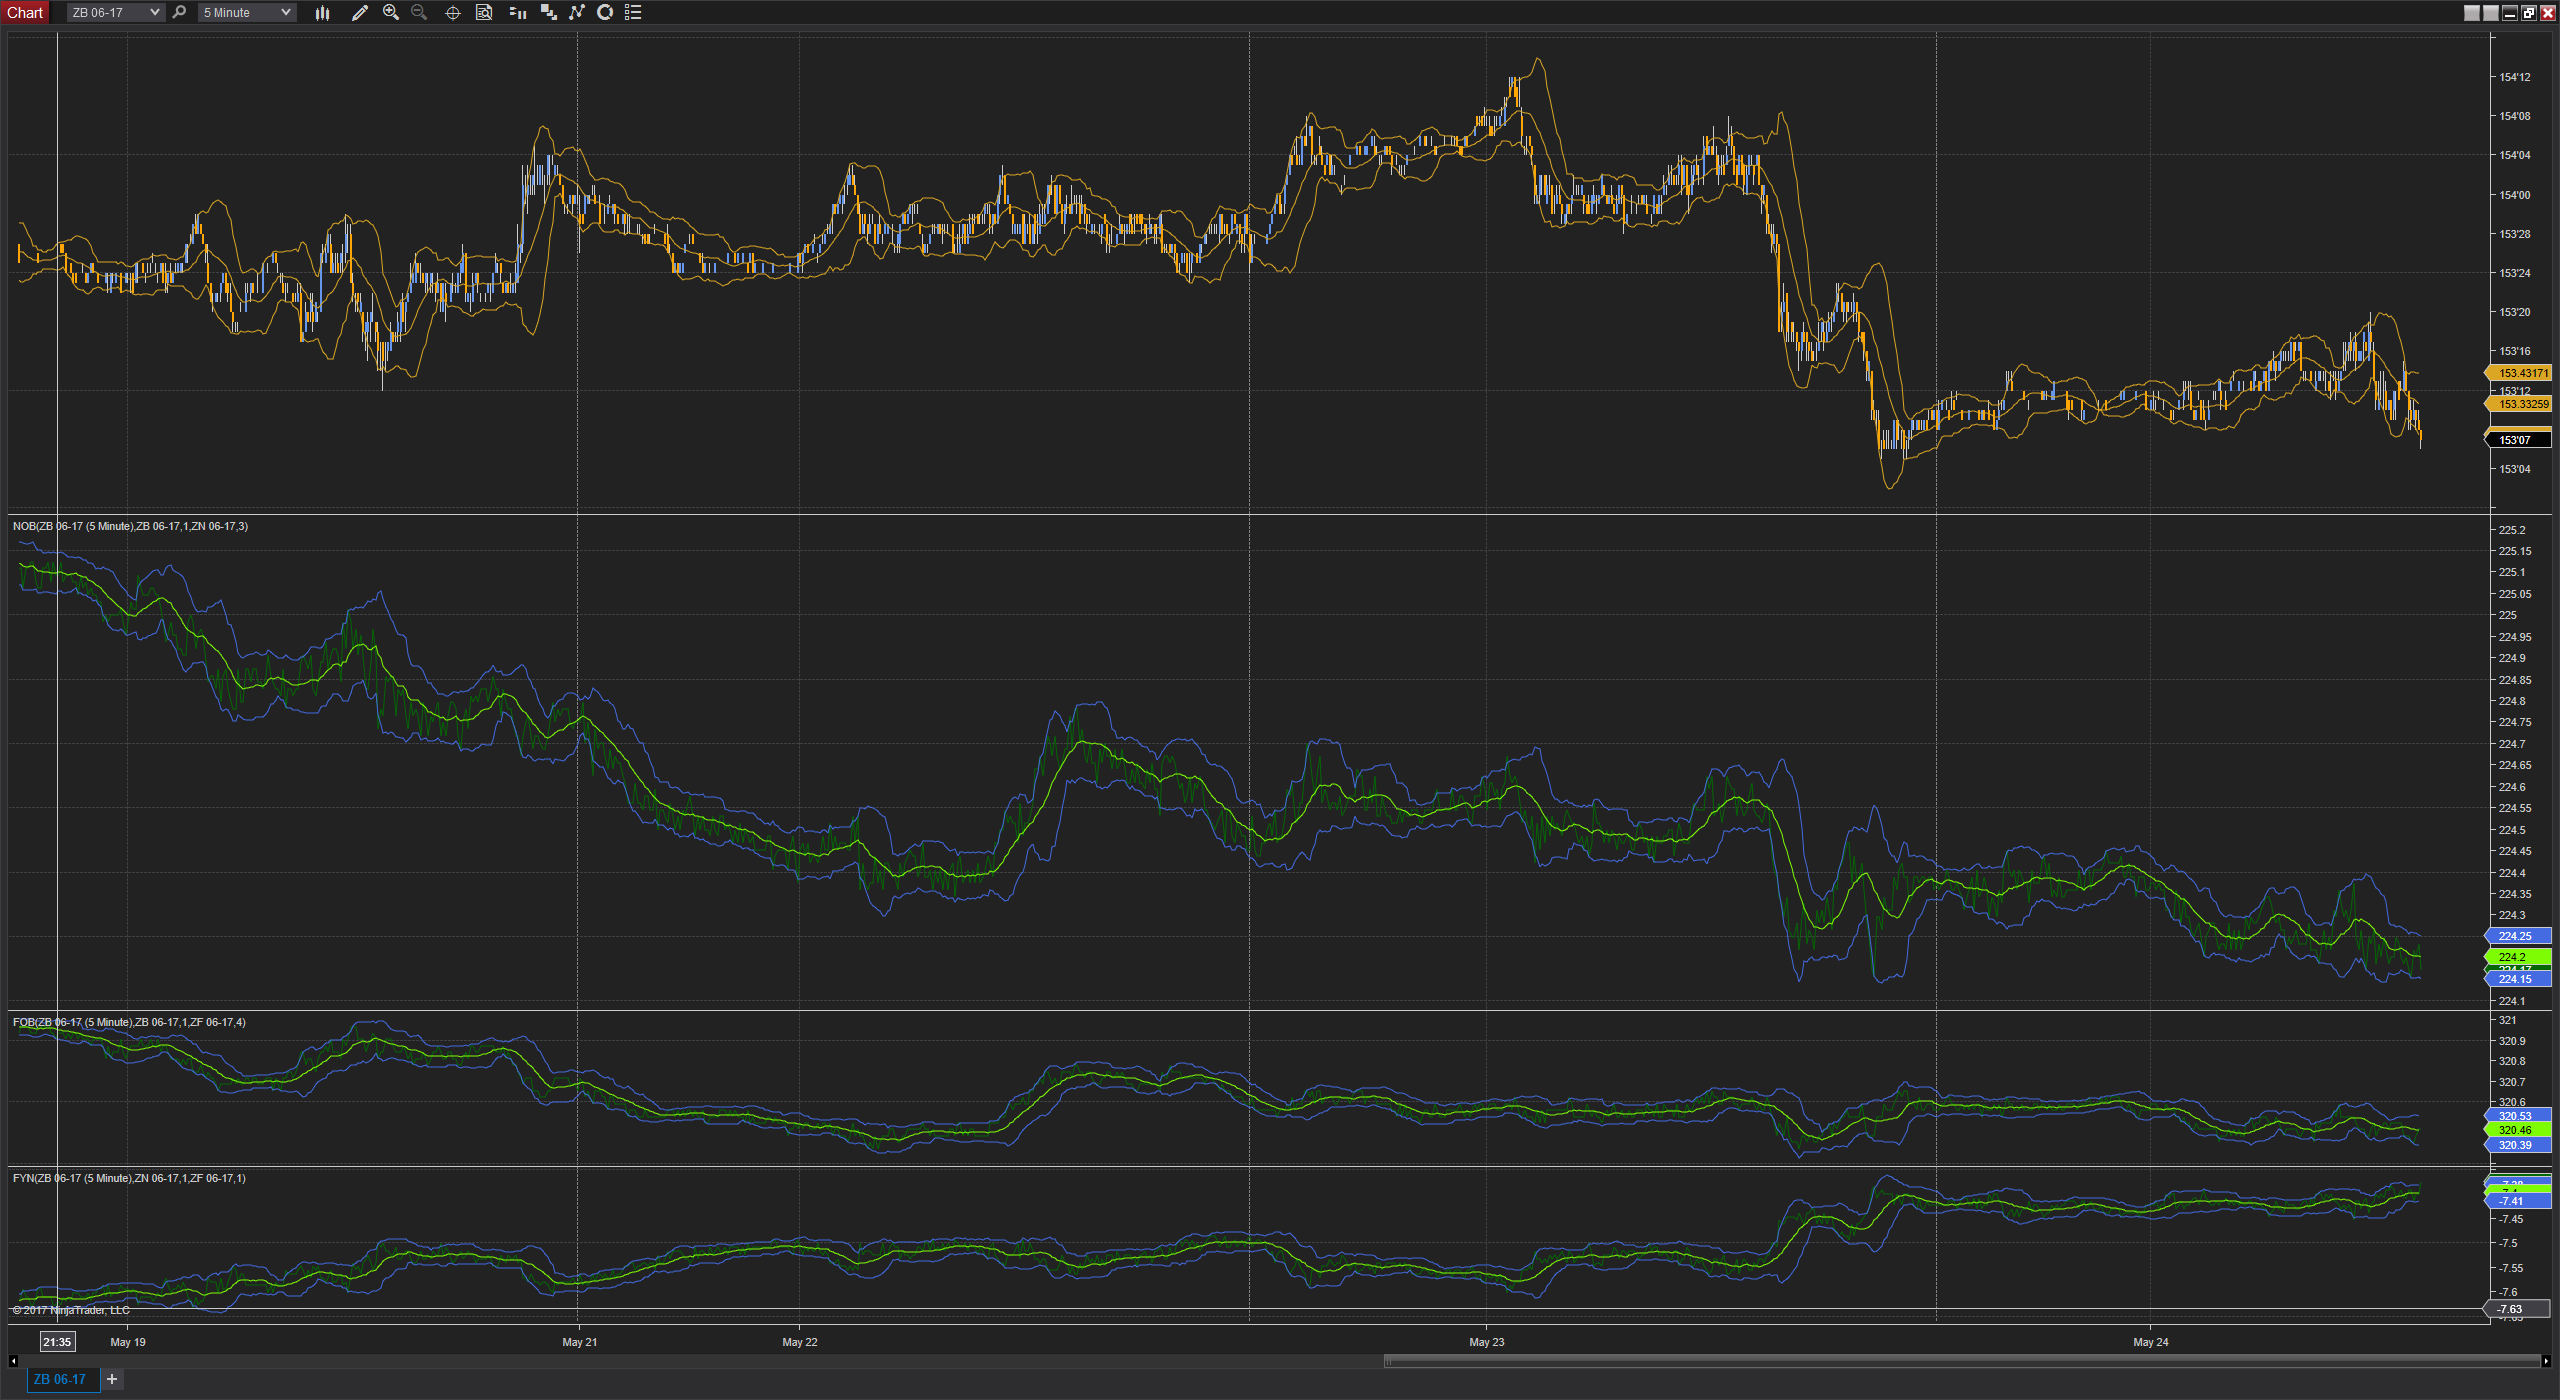
Task: Open the Data Series overlapping squares icon
Action: pyautogui.click(x=548, y=13)
